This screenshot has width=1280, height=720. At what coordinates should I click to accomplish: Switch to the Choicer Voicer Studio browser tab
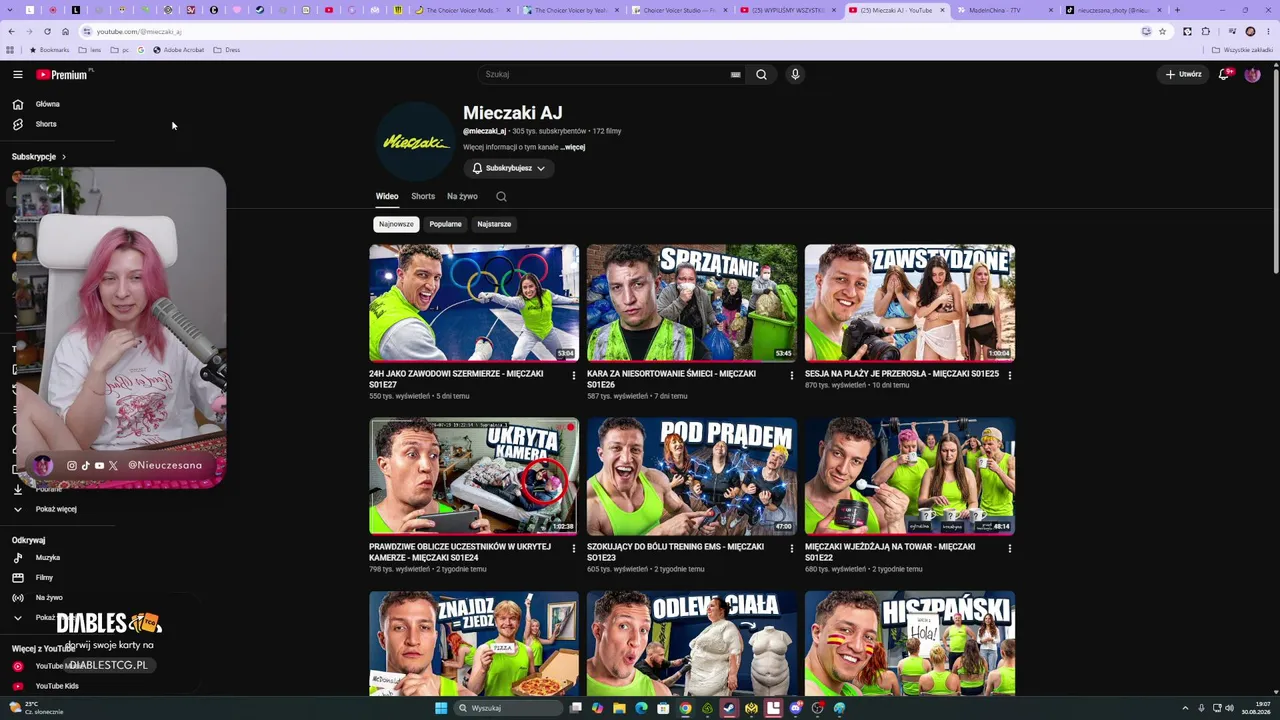pyautogui.click(x=680, y=10)
